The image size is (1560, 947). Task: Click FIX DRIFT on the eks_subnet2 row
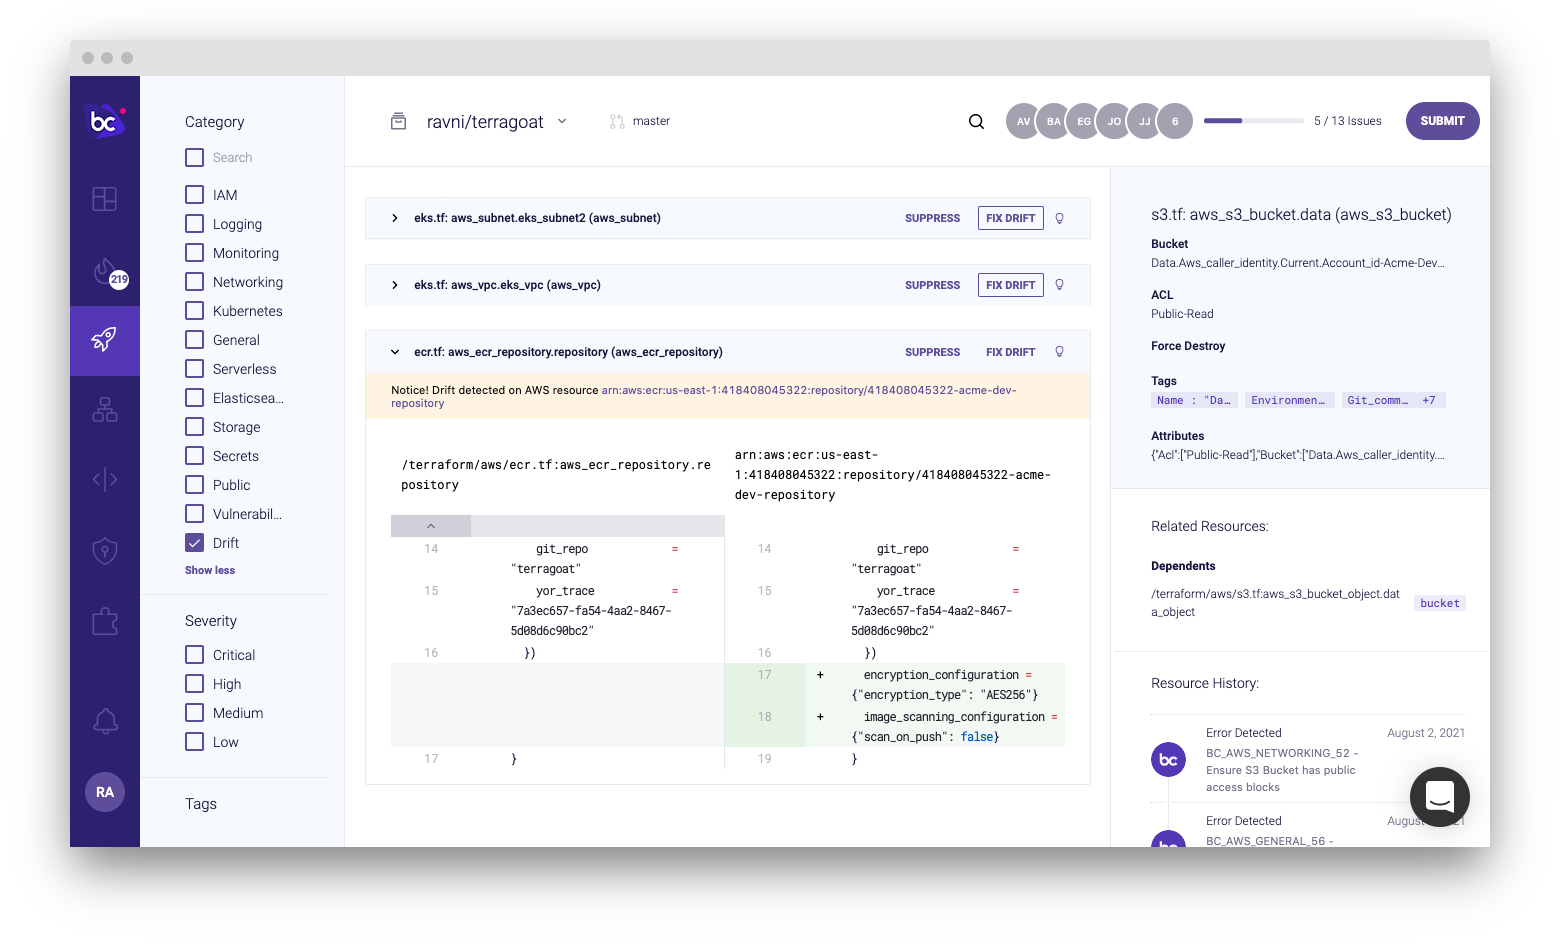1010,218
